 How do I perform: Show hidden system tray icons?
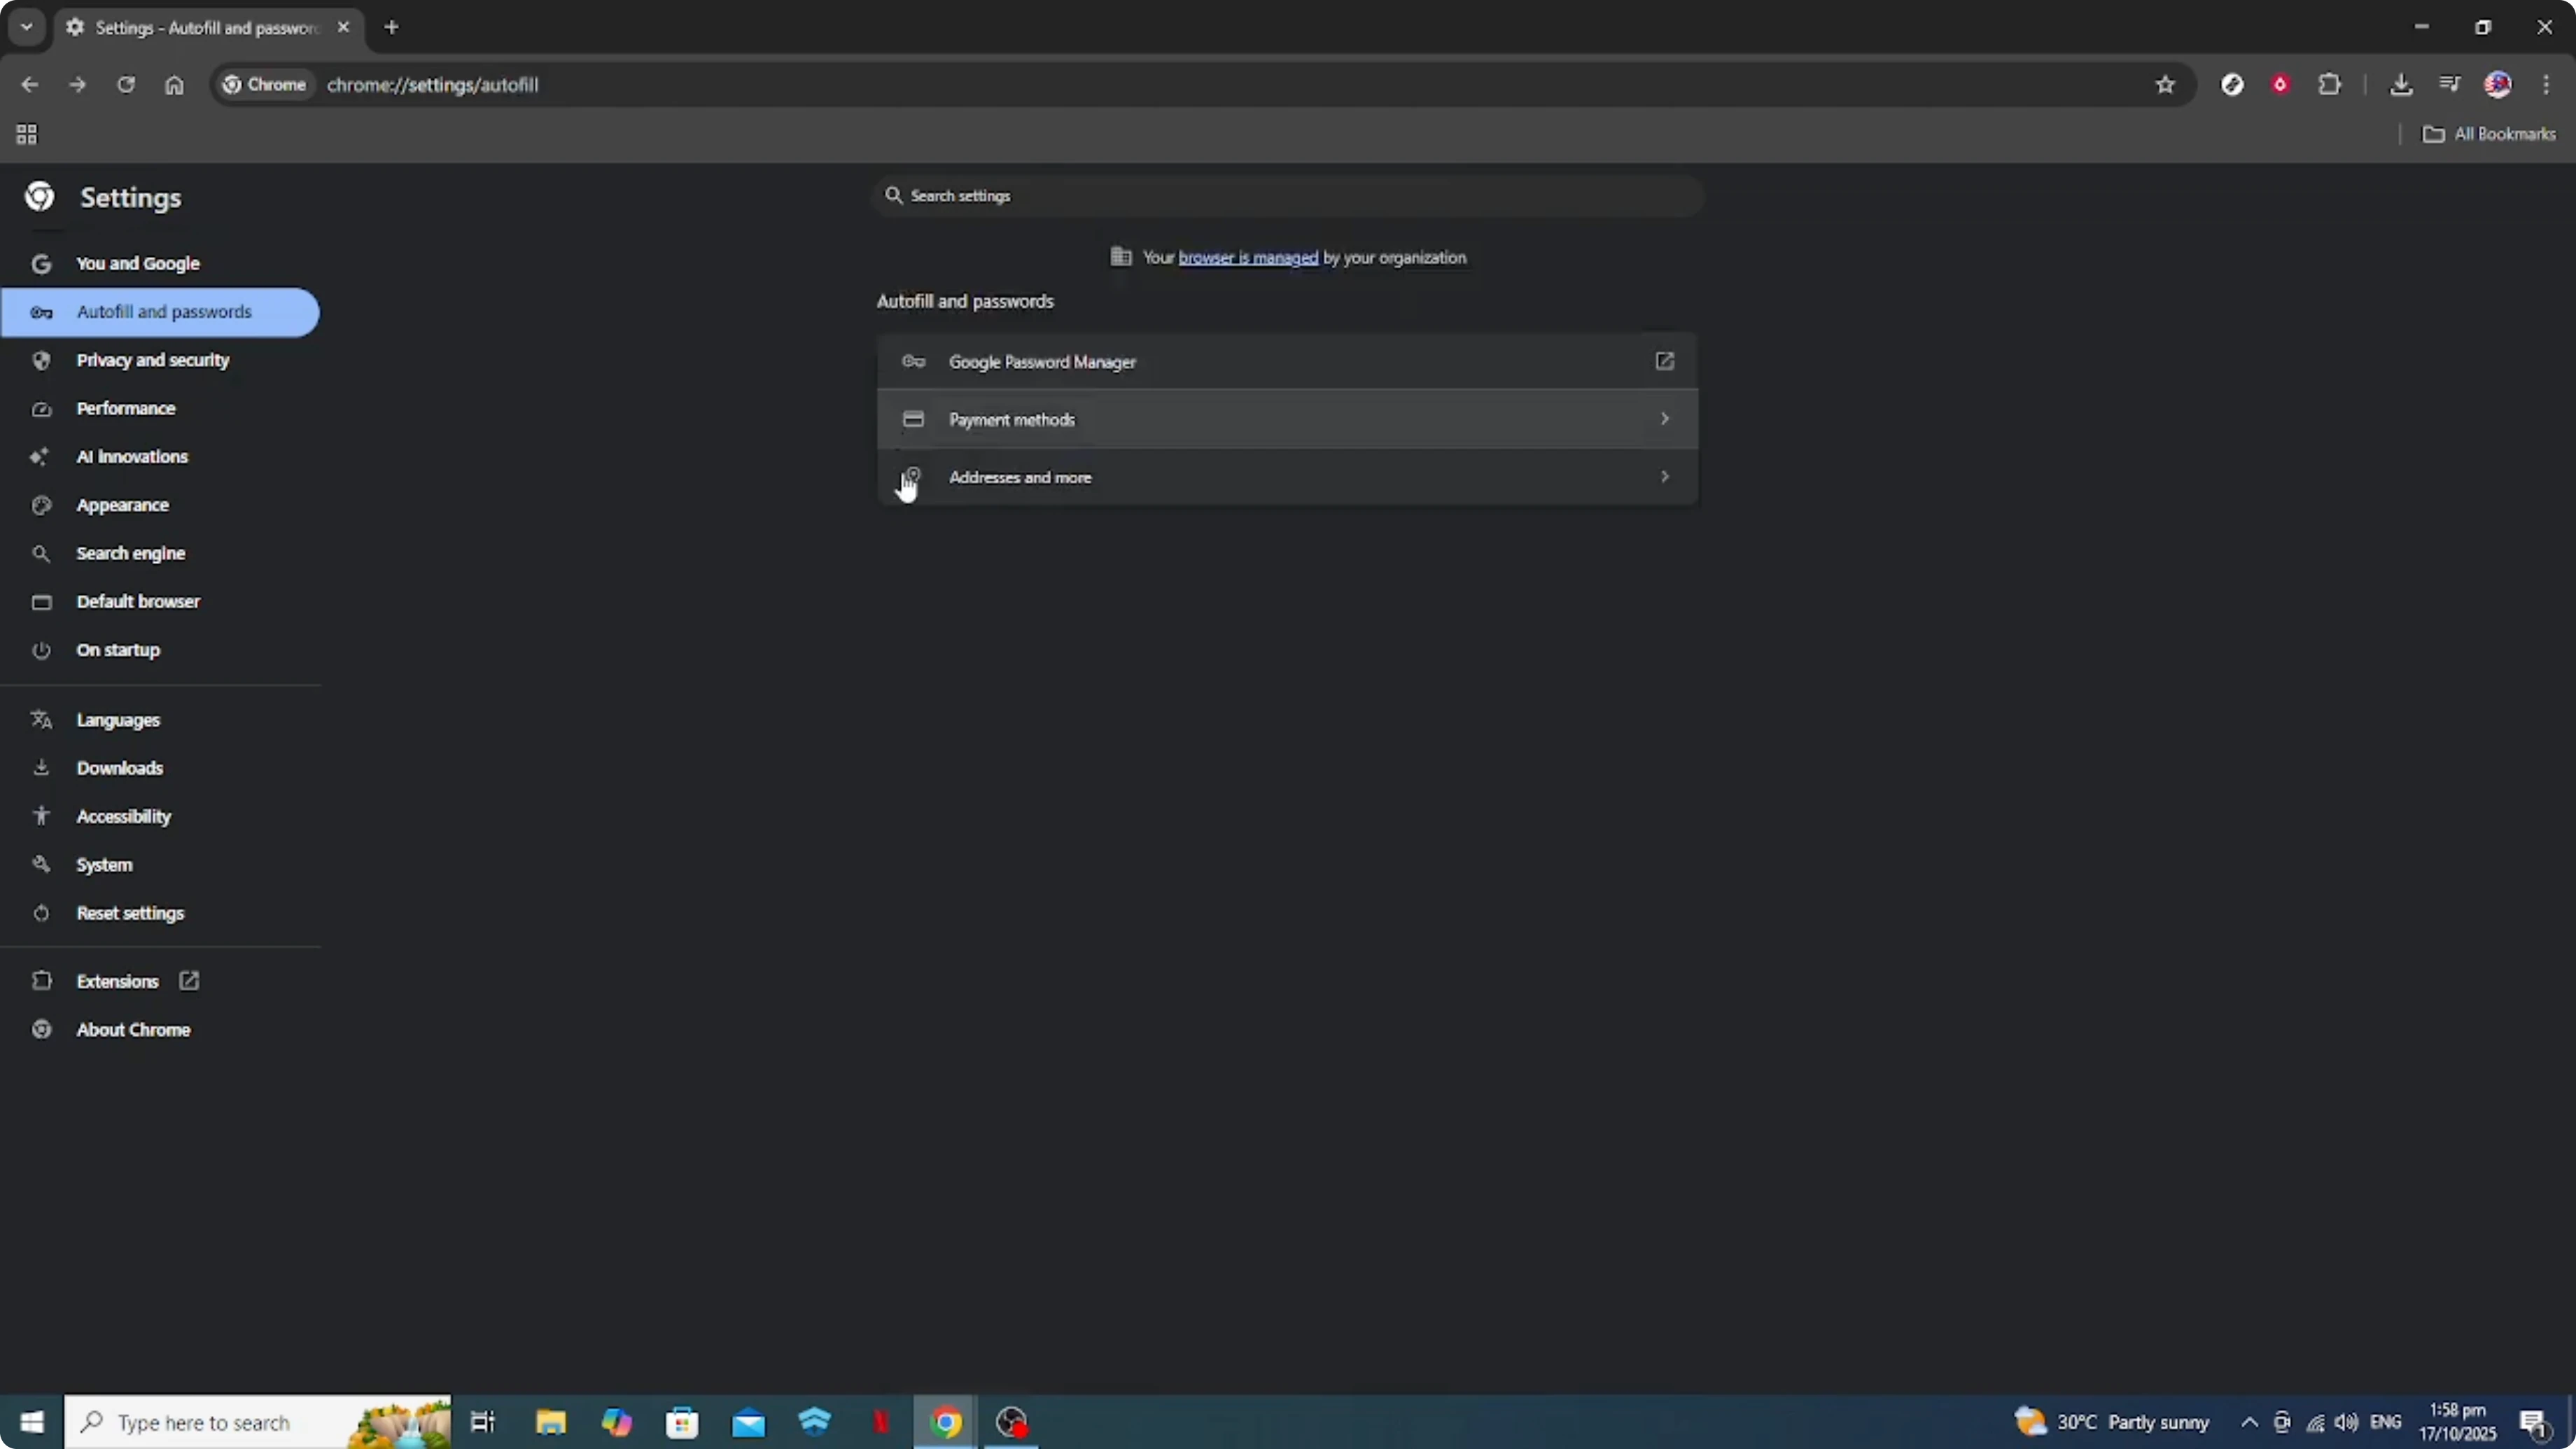click(x=2249, y=1422)
